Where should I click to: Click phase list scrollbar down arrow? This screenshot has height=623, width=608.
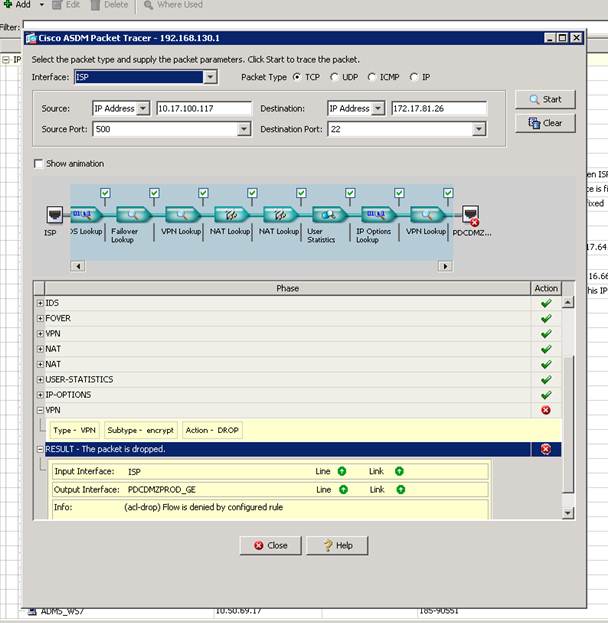click(x=568, y=513)
